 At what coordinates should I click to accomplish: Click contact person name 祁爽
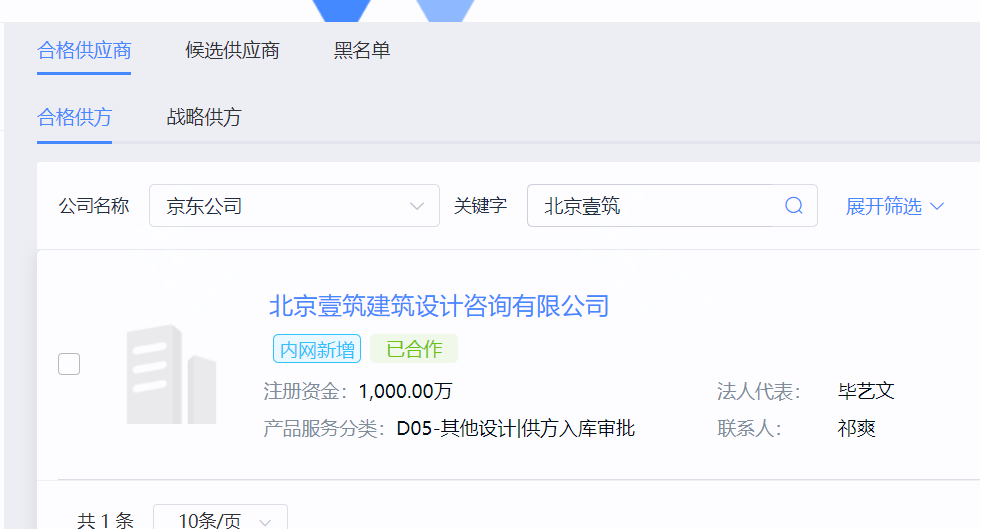(856, 429)
